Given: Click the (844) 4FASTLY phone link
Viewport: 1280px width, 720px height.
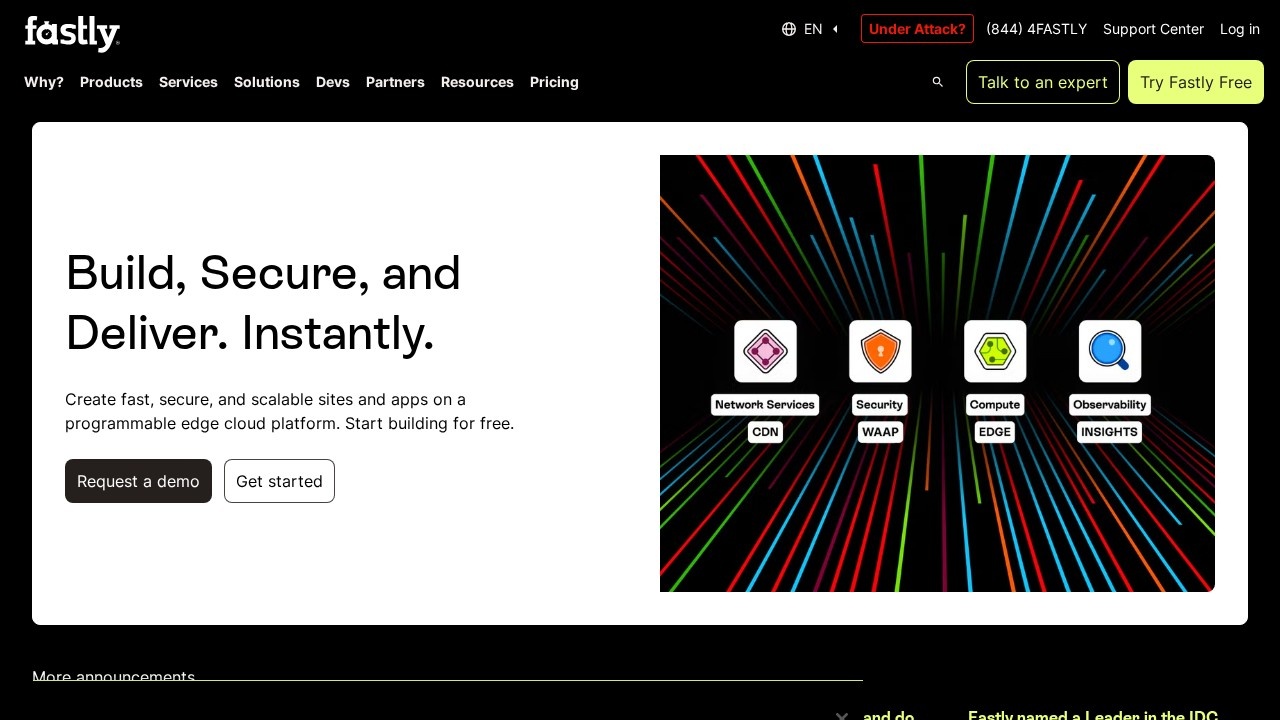Looking at the screenshot, I should [1036, 29].
